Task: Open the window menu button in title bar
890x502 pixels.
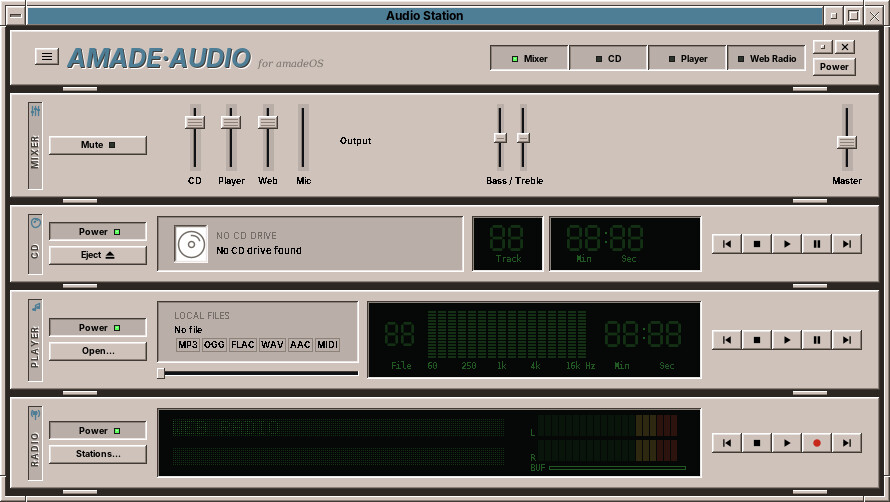Action: point(16,15)
